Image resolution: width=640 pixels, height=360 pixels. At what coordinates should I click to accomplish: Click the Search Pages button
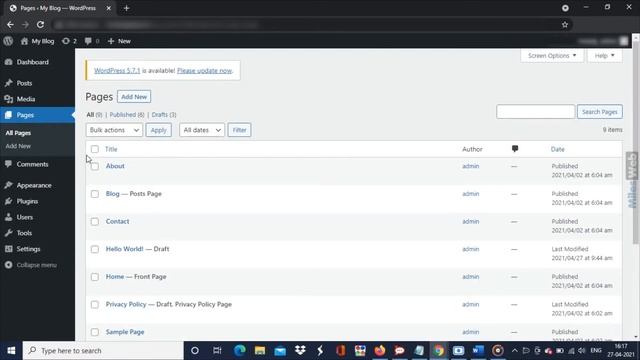pos(600,112)
